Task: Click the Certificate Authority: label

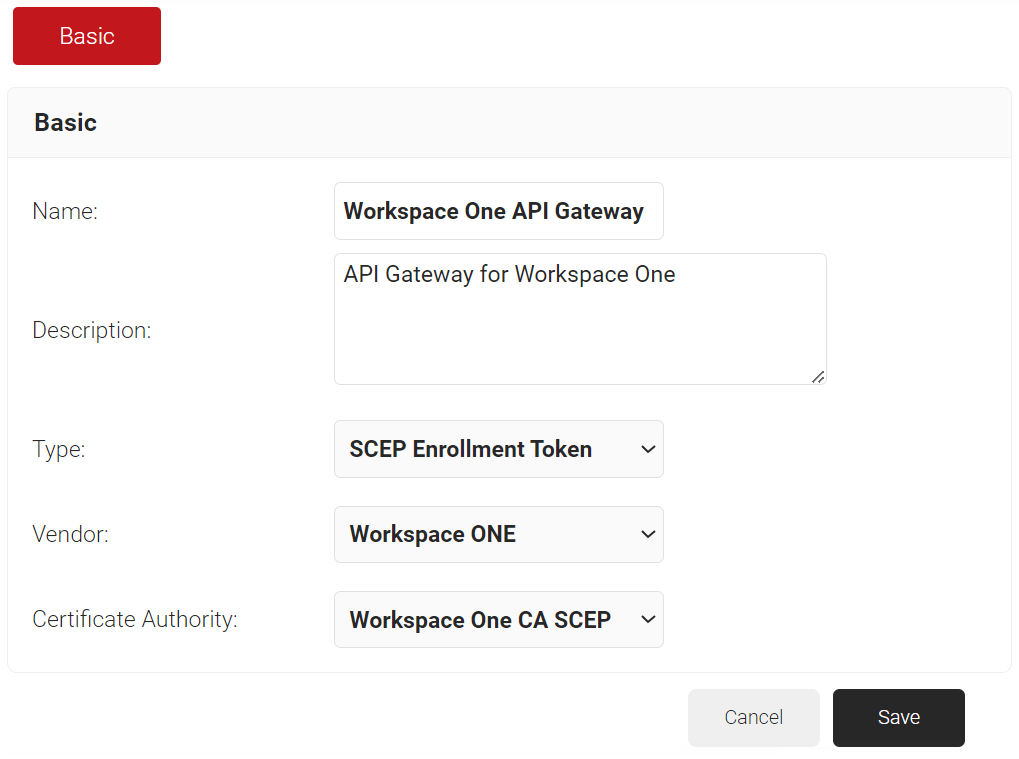Action: pos(135,619)
